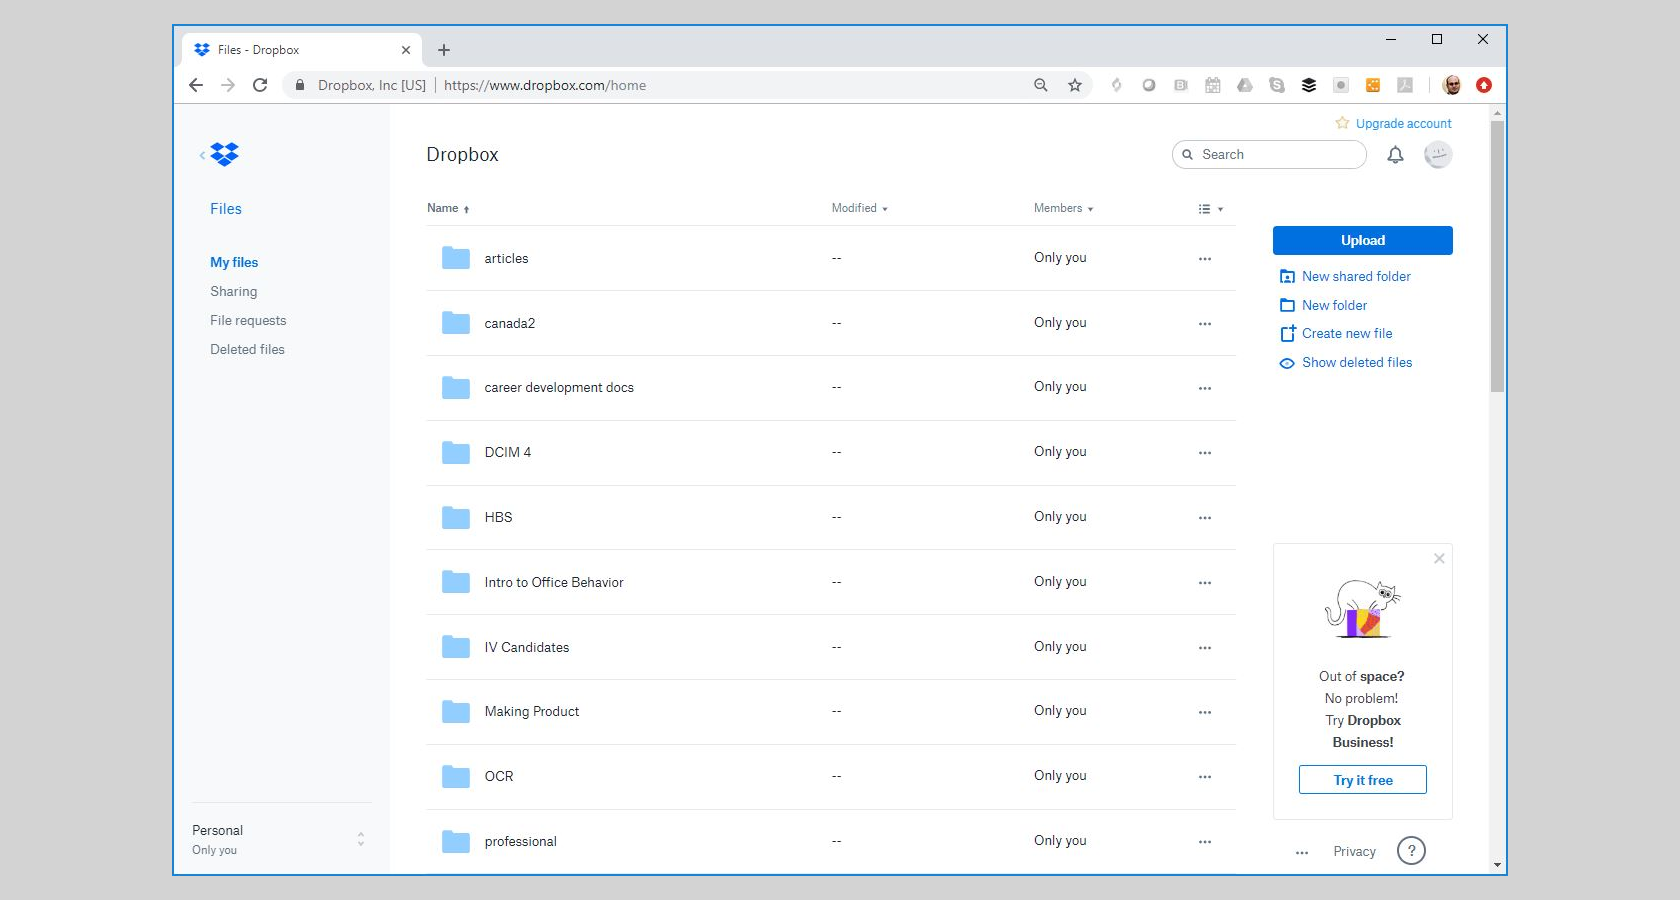Open a new browser tab
The image size is (1680, 900).
(444, 50)
